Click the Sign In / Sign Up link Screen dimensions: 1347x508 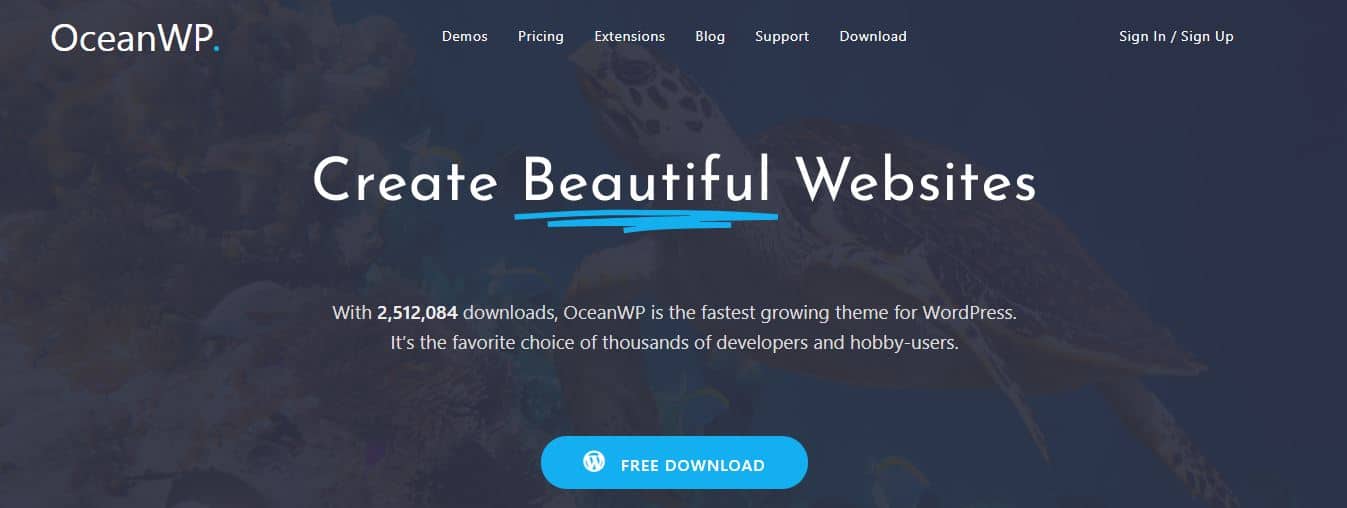[1176, 36]
